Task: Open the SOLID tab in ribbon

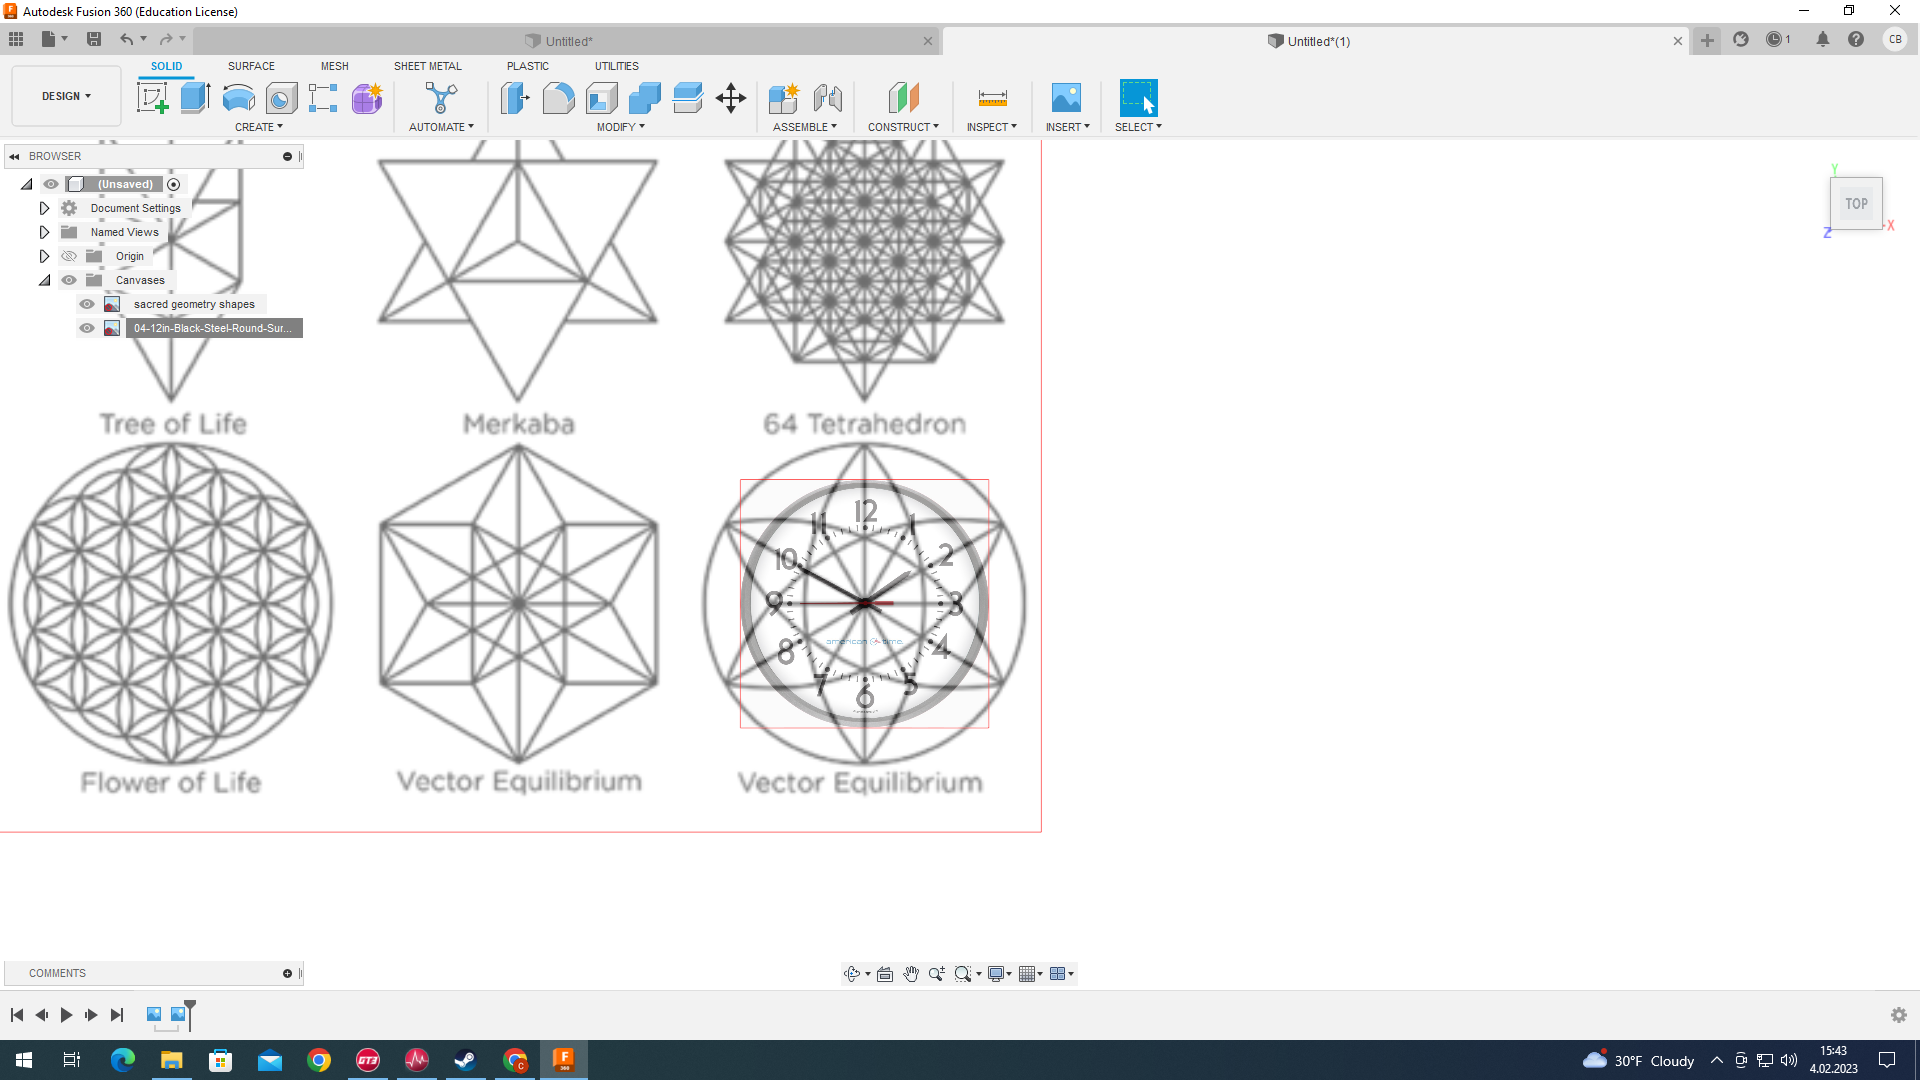Action: click(165, 66)
